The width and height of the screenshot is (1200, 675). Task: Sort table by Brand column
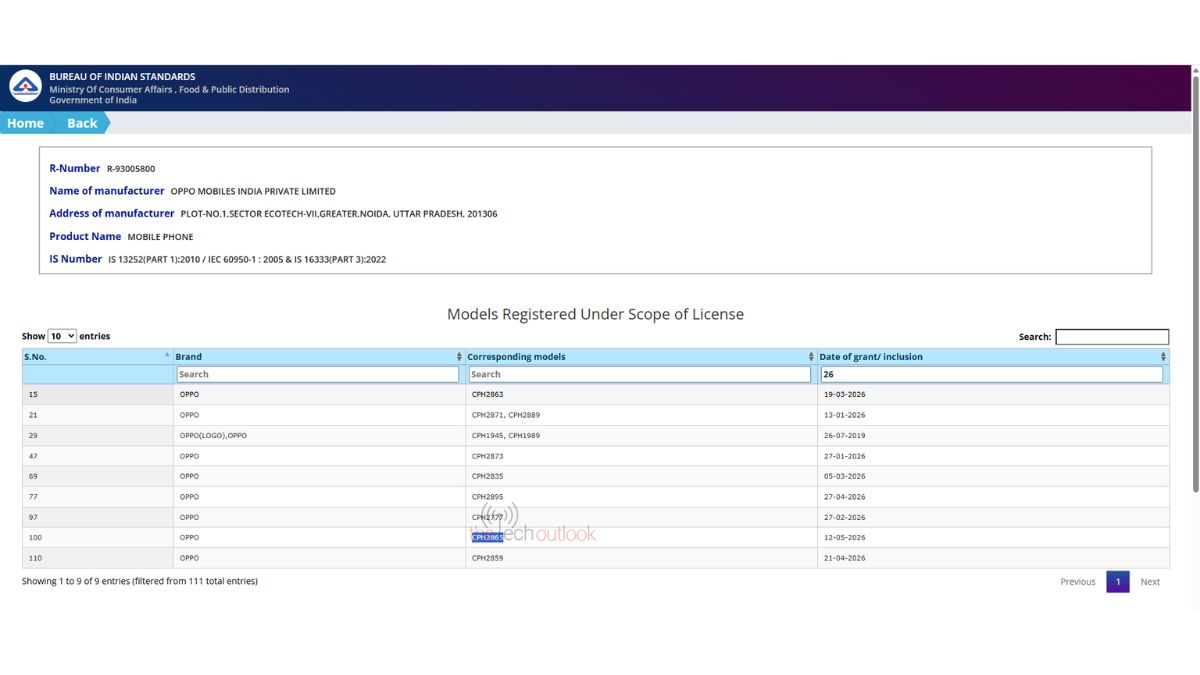[319, 356]
